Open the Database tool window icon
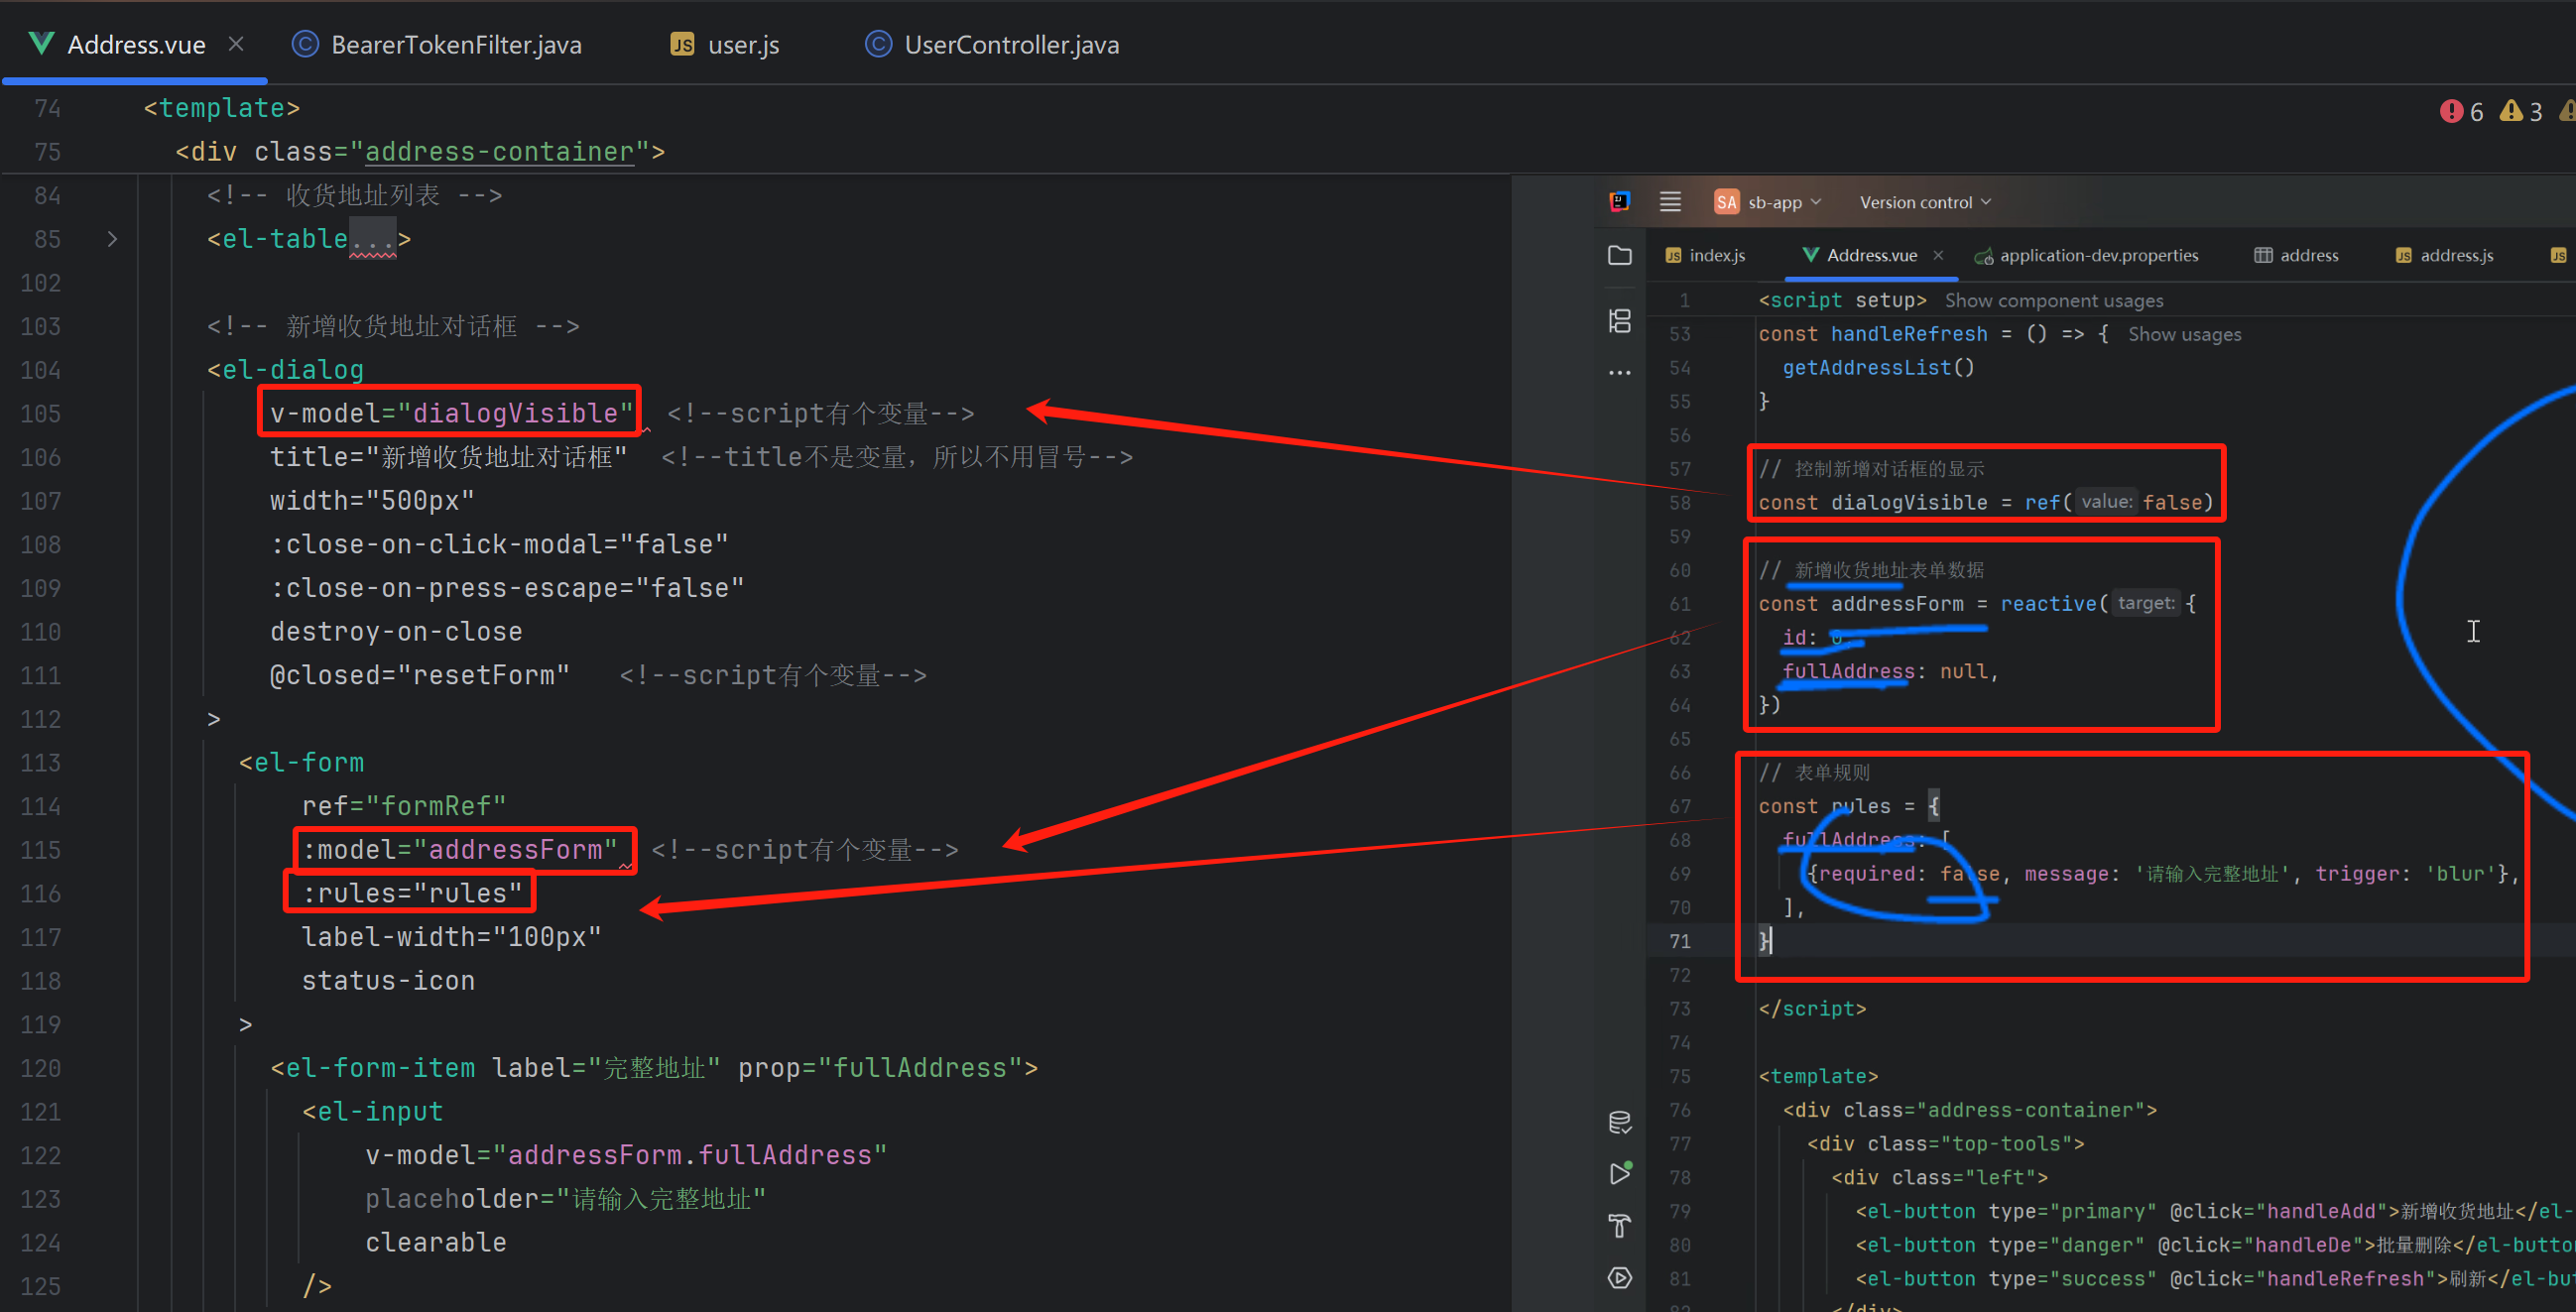 click(x=1620, y=1122)
